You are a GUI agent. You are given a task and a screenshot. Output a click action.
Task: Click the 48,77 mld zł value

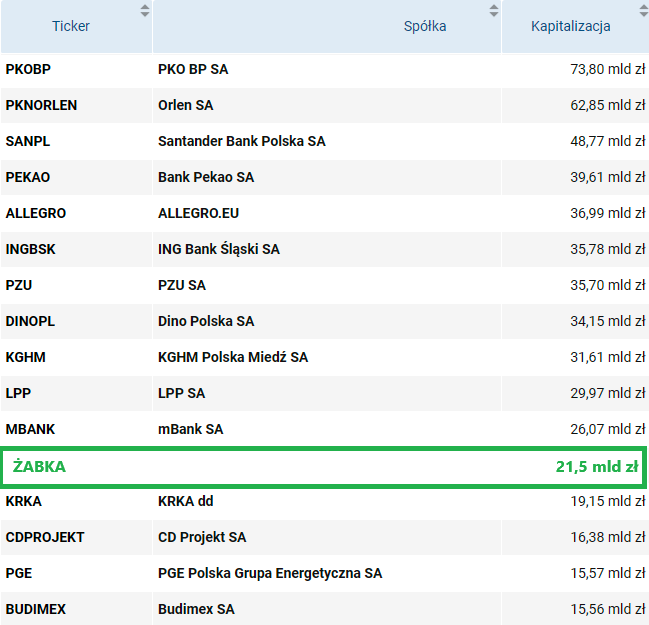pos(608,141)
